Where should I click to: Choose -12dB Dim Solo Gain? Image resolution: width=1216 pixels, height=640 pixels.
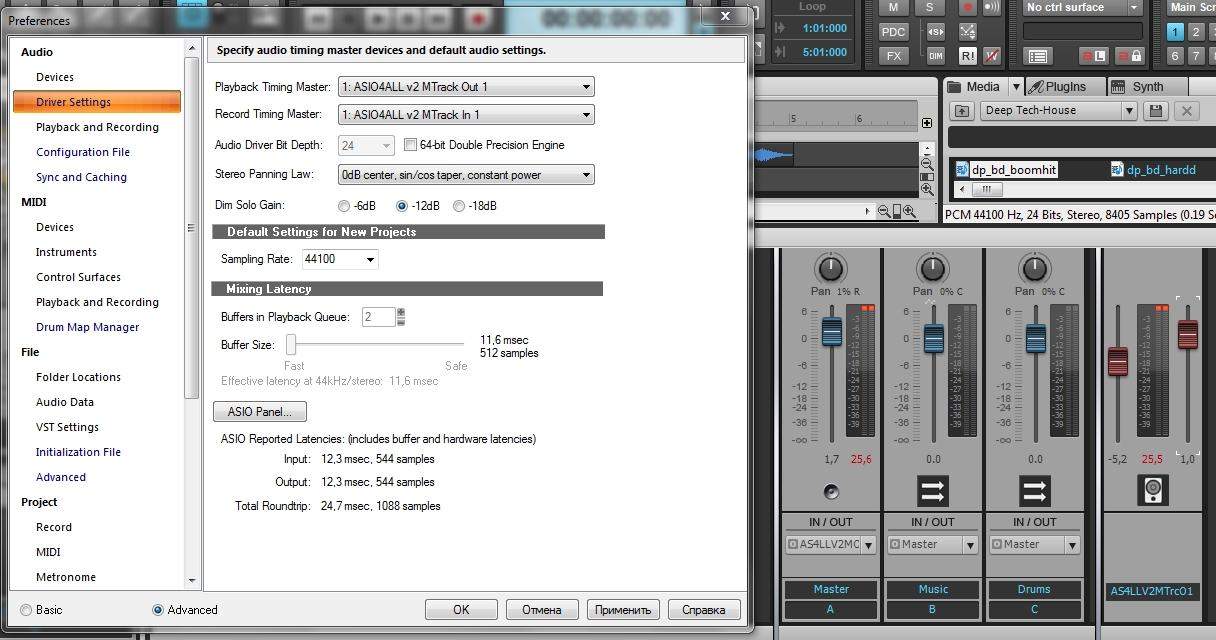point(402,206)
